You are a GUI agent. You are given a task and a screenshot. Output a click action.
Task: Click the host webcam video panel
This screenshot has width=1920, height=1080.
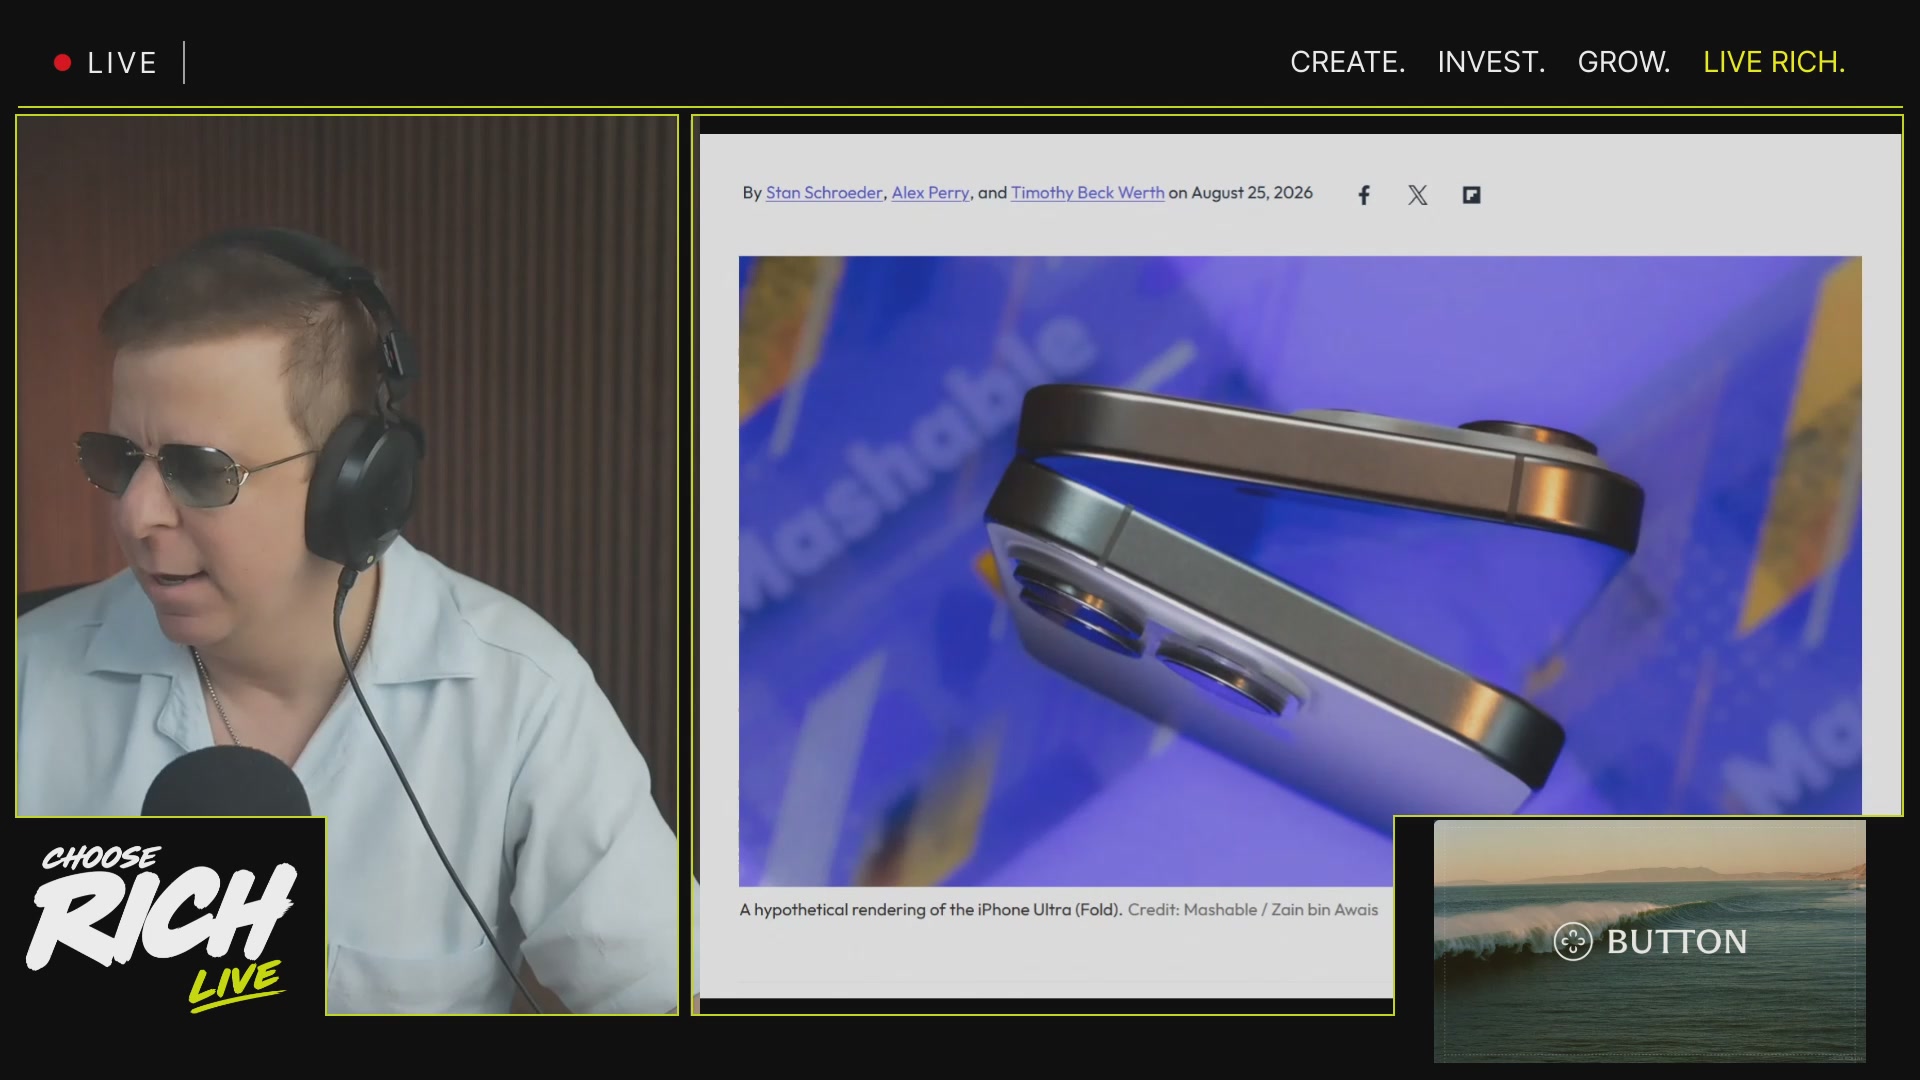point(347,565)
